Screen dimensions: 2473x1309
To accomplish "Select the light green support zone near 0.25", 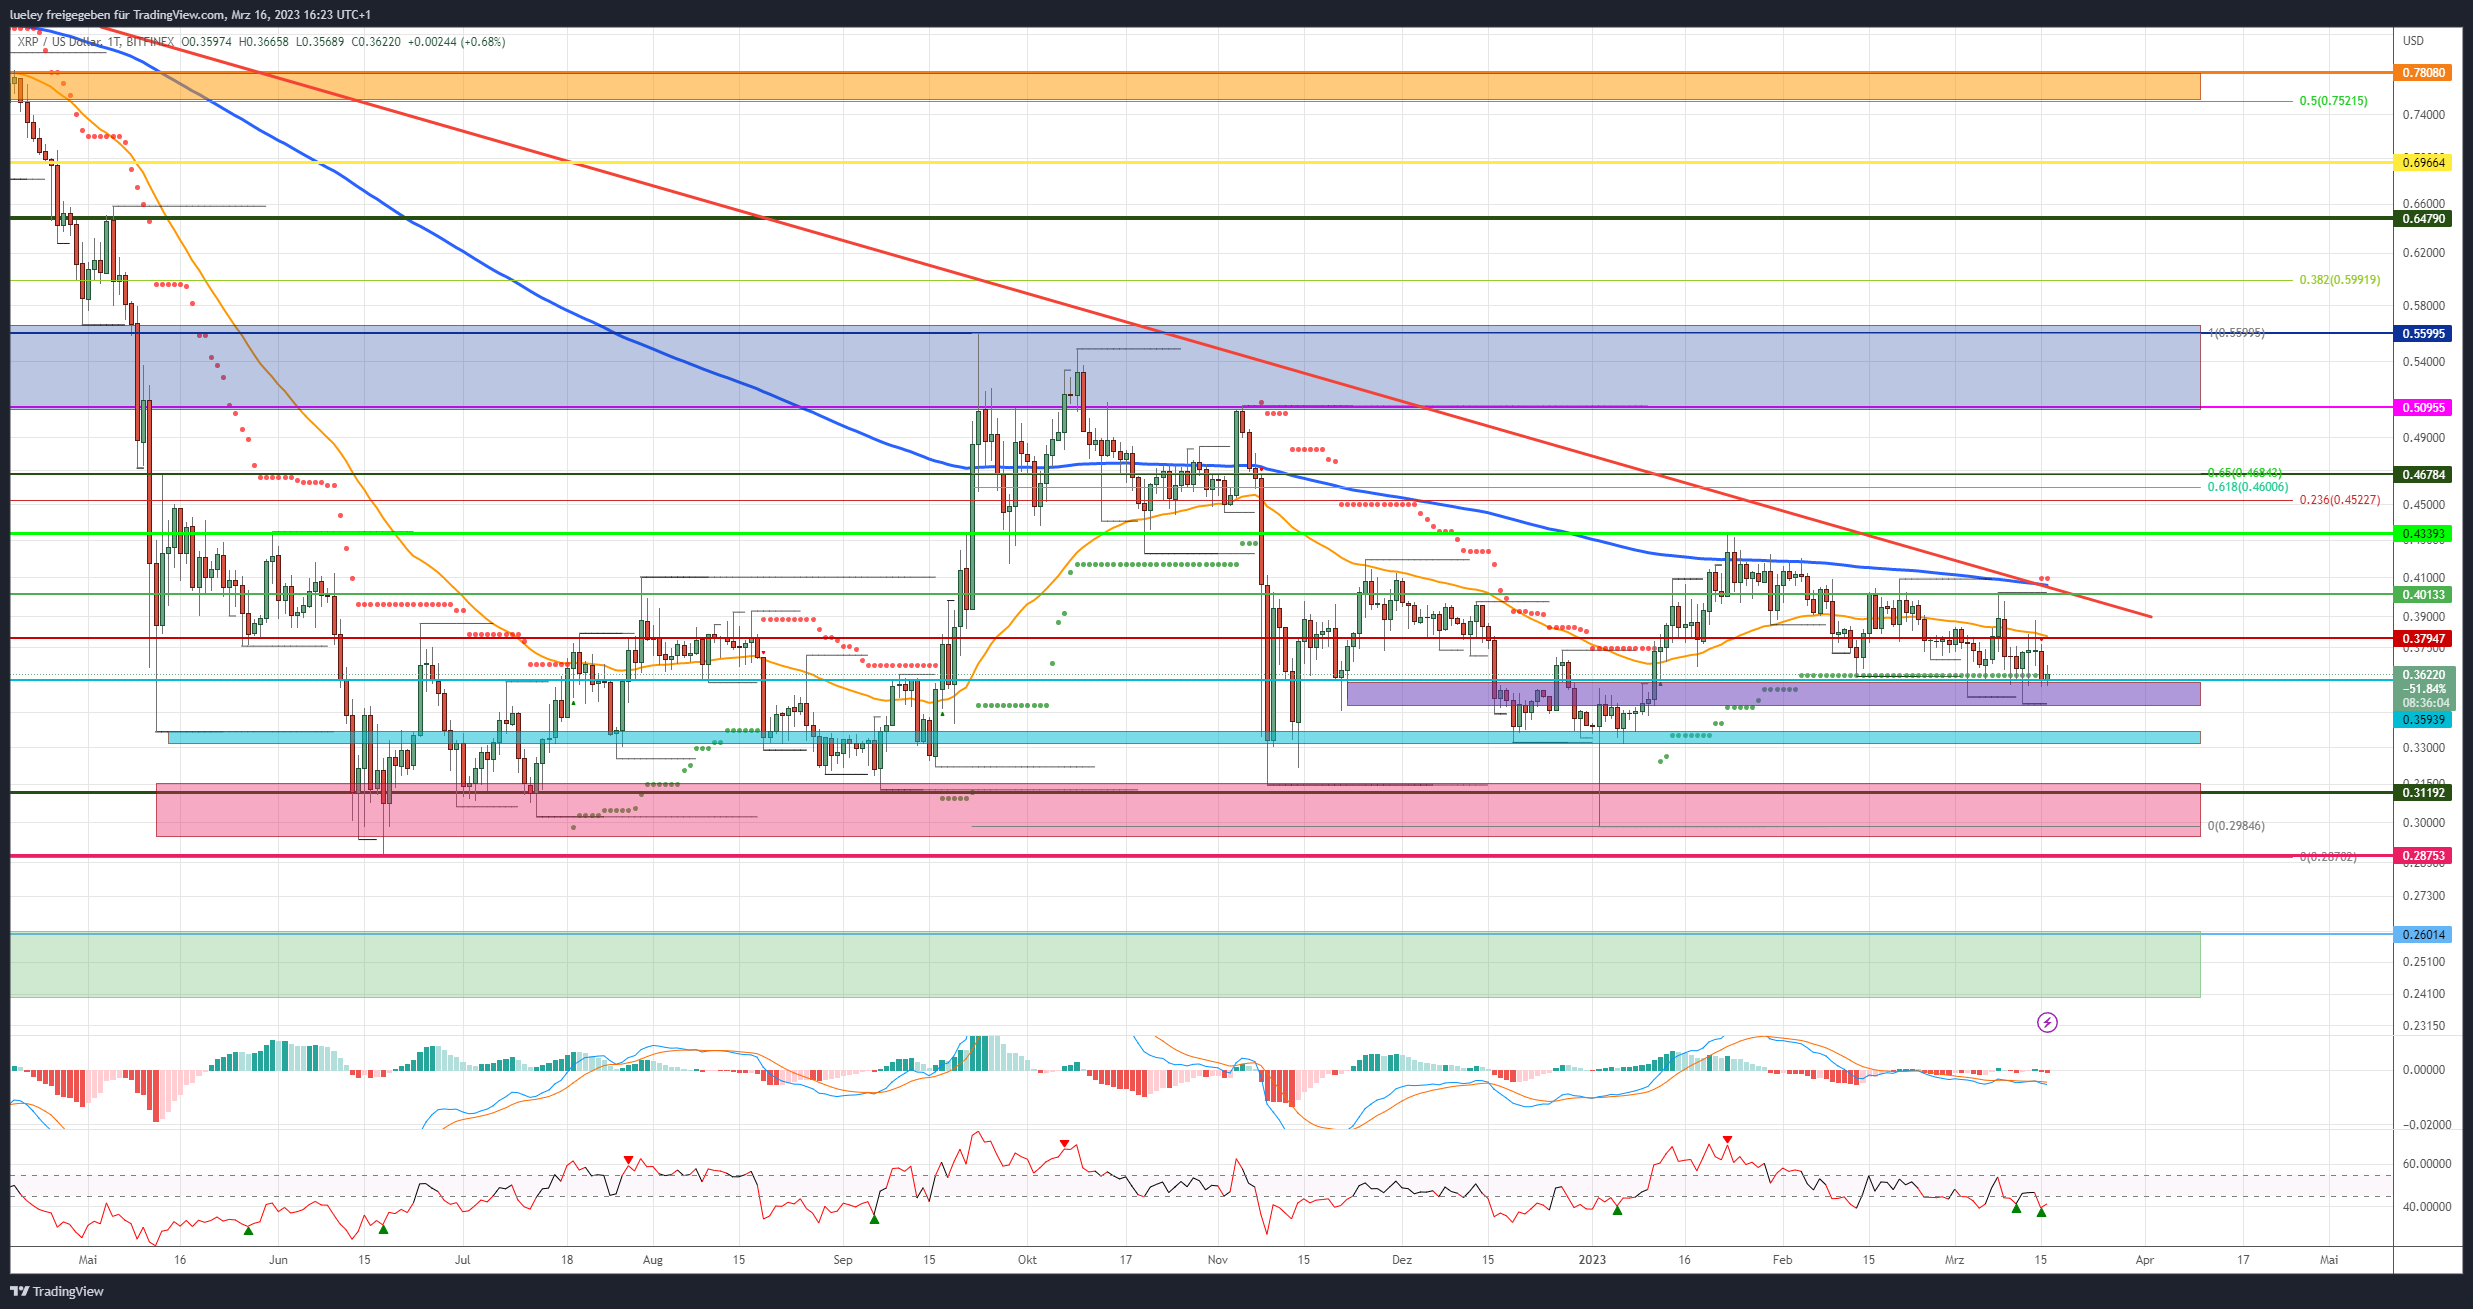I will 1105,965.
